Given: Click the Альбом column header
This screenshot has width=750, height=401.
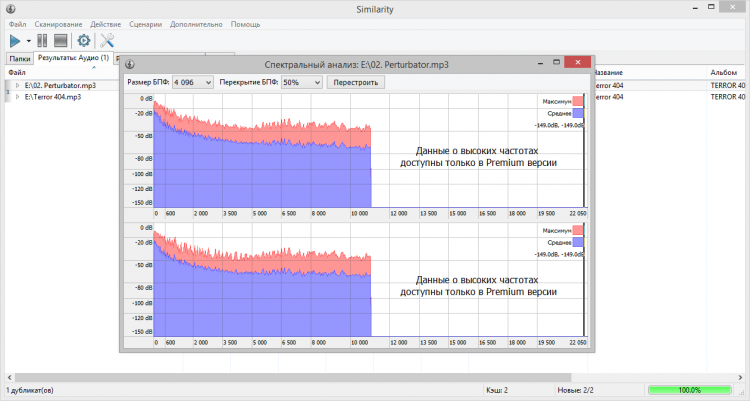Looking at the screenshot, I should [x=723, y=73].
